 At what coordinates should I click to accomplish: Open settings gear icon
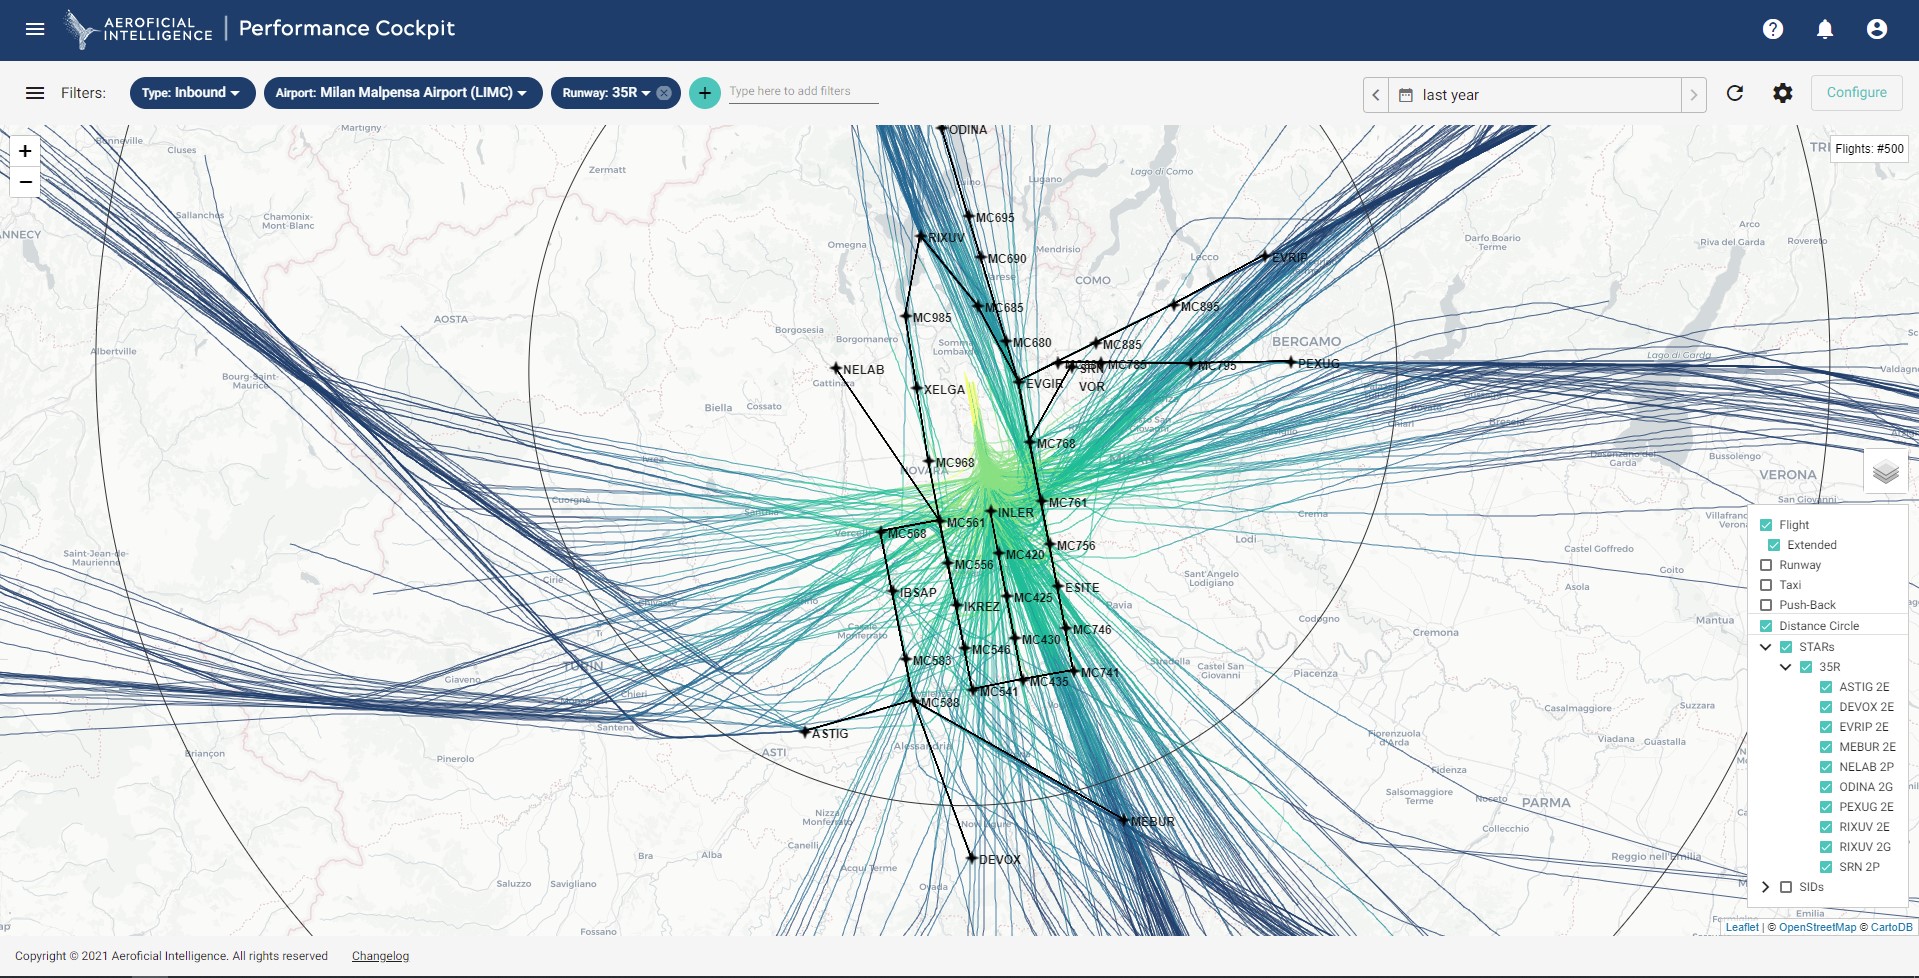tap(1783, 93)
